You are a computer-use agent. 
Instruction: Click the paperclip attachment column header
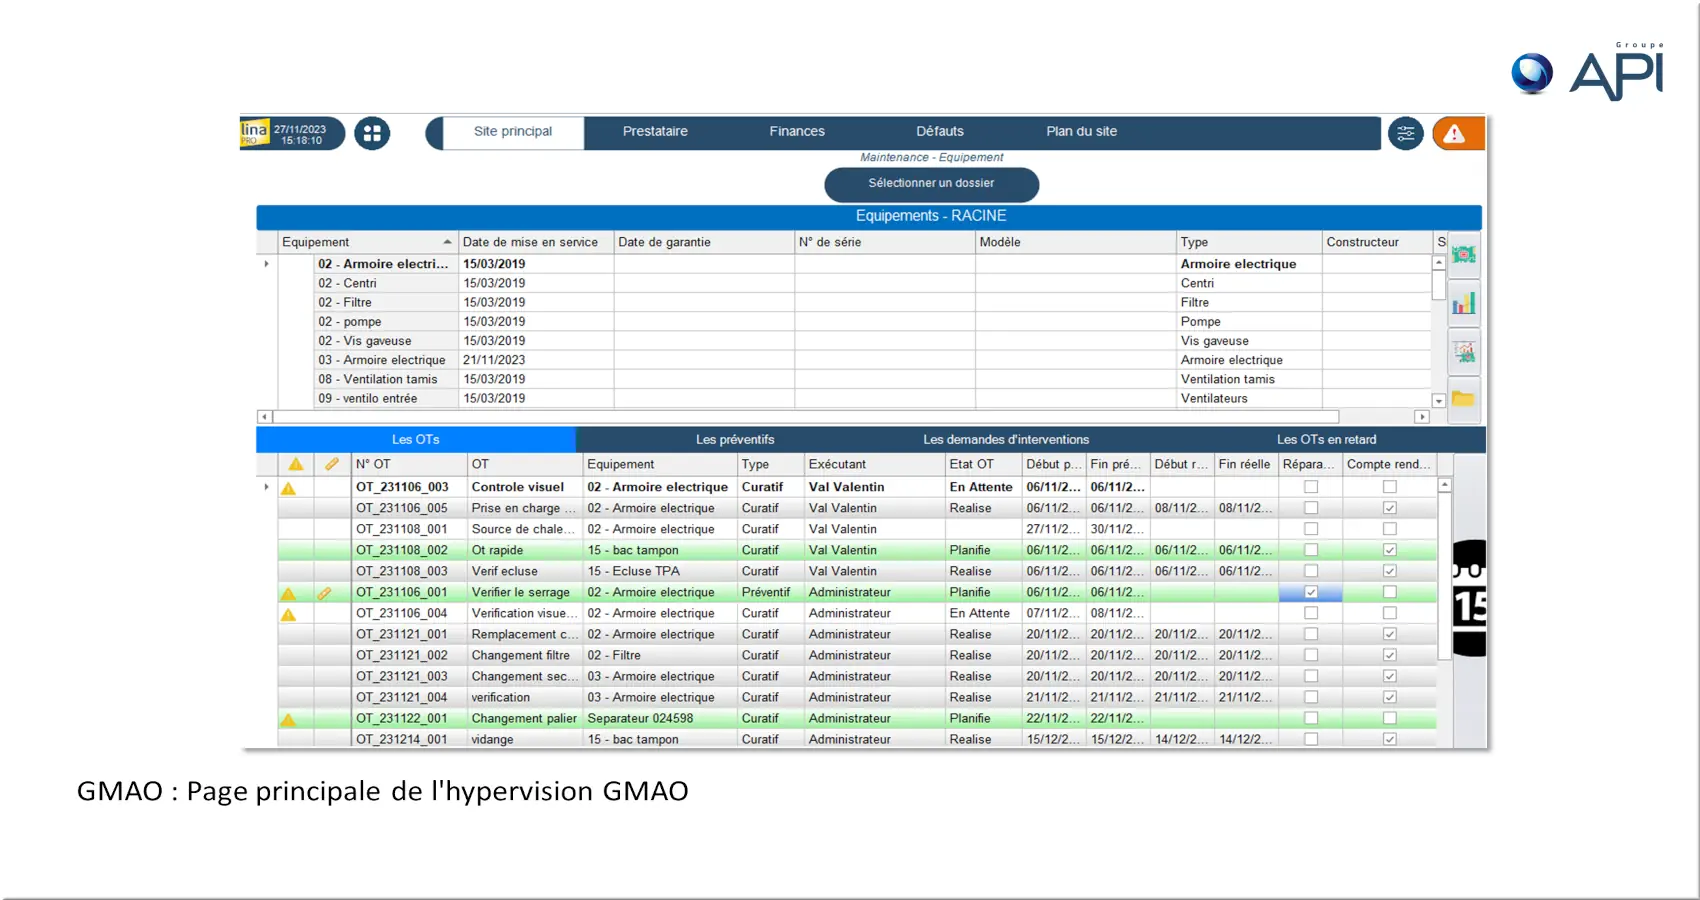[x=332, y=464]
